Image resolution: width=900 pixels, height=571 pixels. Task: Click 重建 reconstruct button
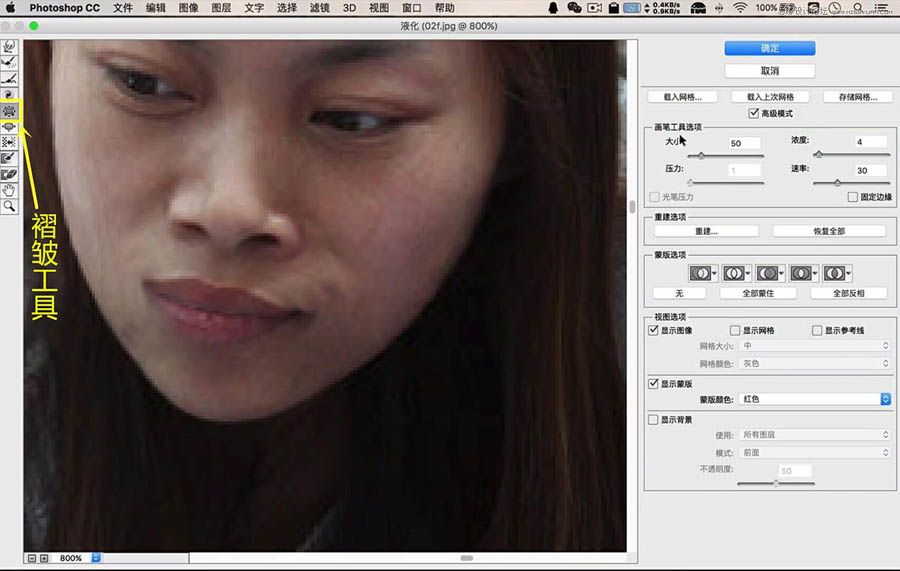706,231
